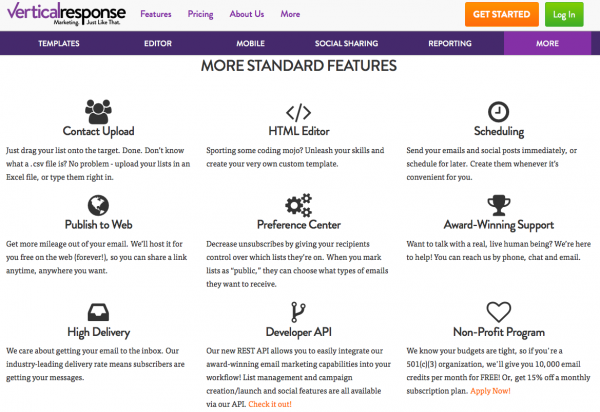
Task: Click the Contact Upload people icon
Action: pyautogui.click(x=98, y=110)
